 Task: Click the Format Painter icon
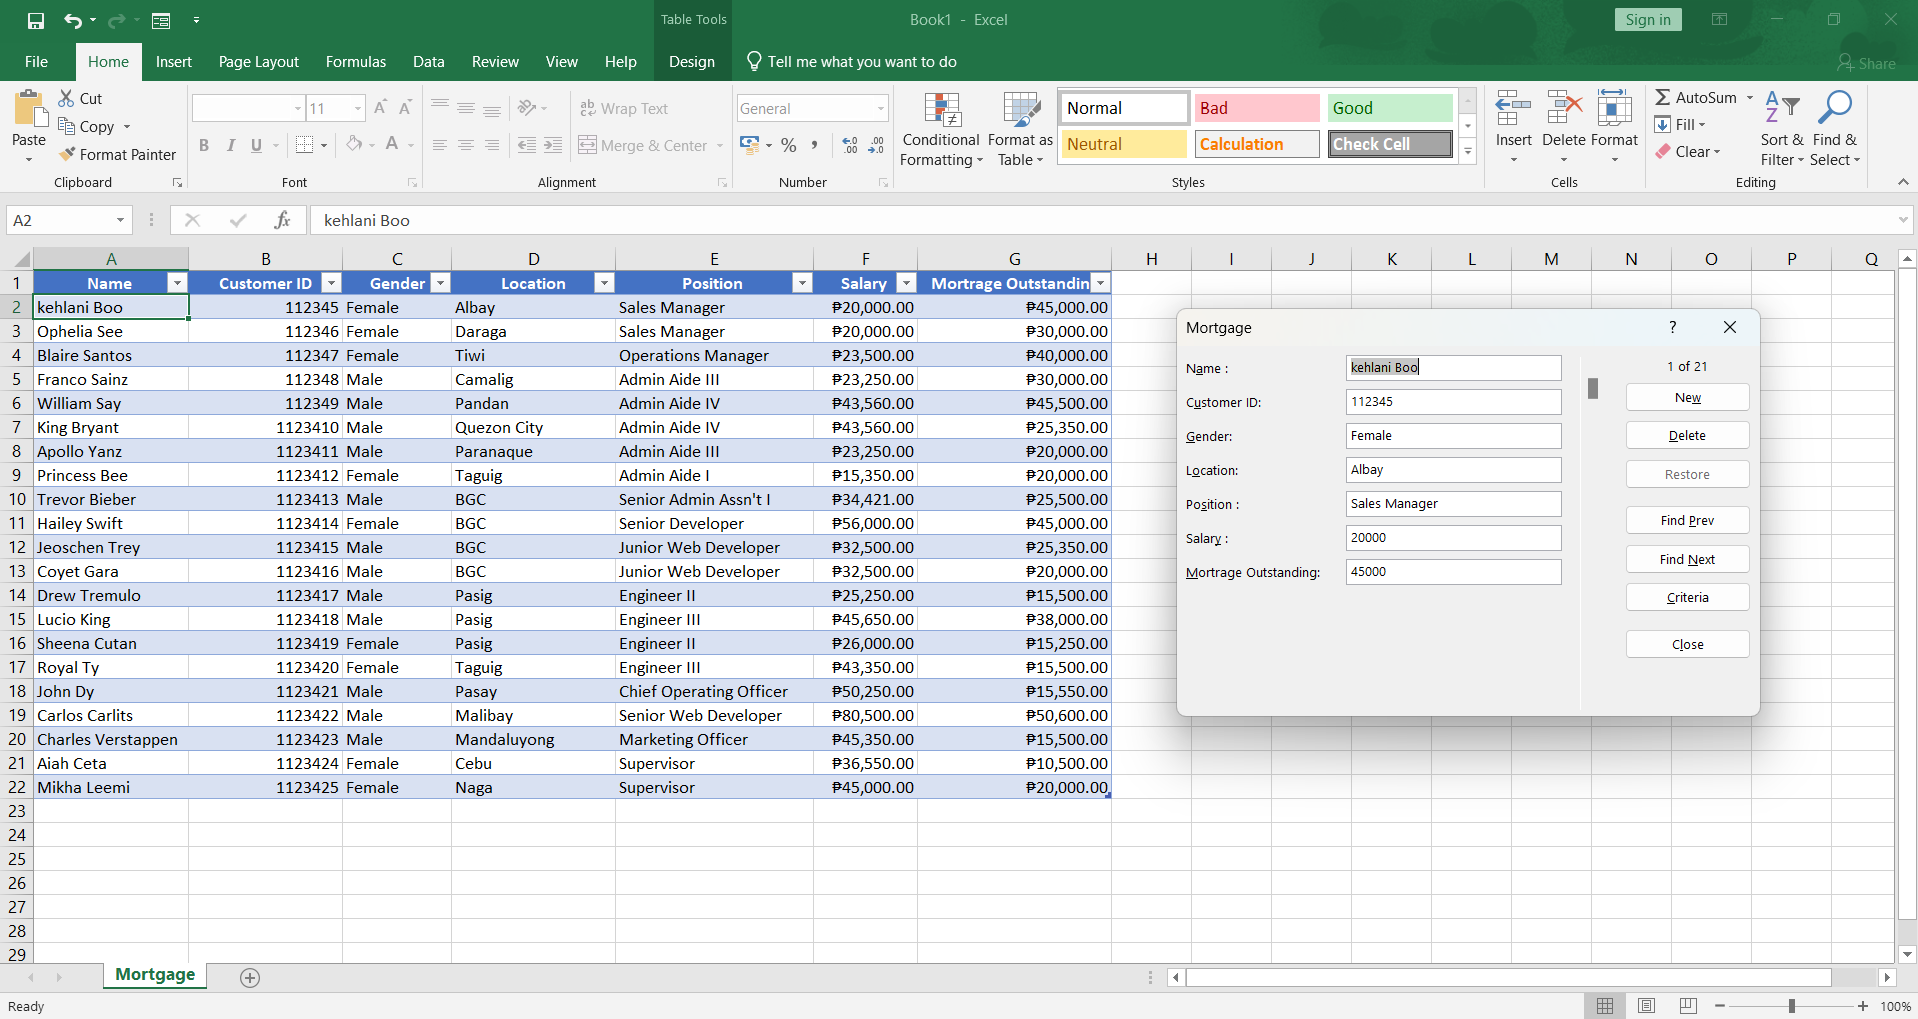(67, 155)
